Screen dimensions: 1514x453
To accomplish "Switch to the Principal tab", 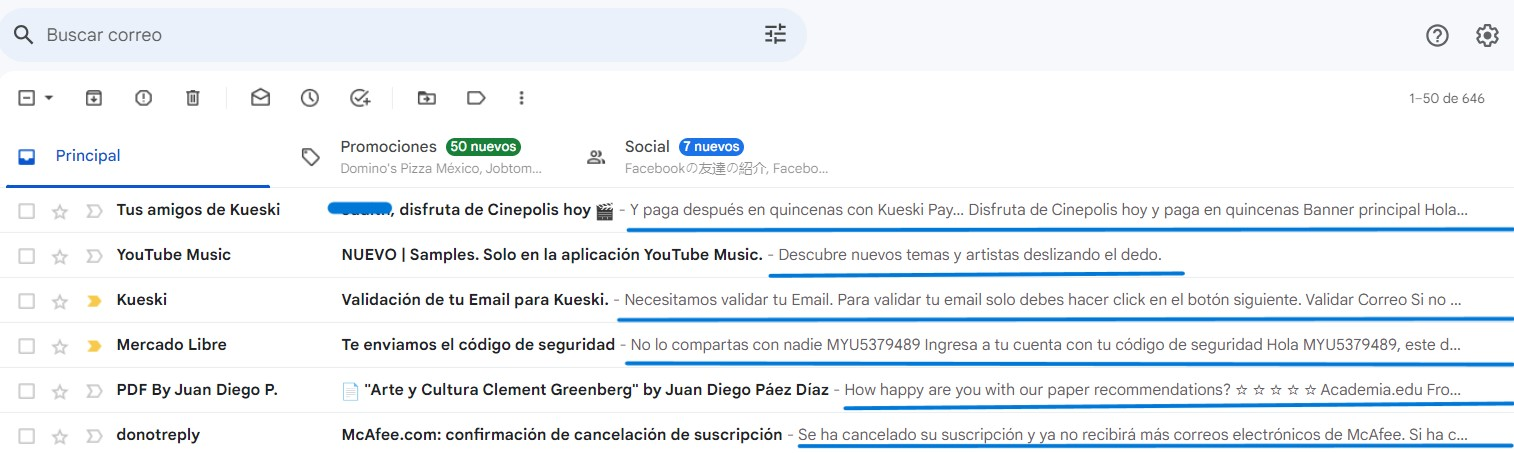I will (138, 156).
